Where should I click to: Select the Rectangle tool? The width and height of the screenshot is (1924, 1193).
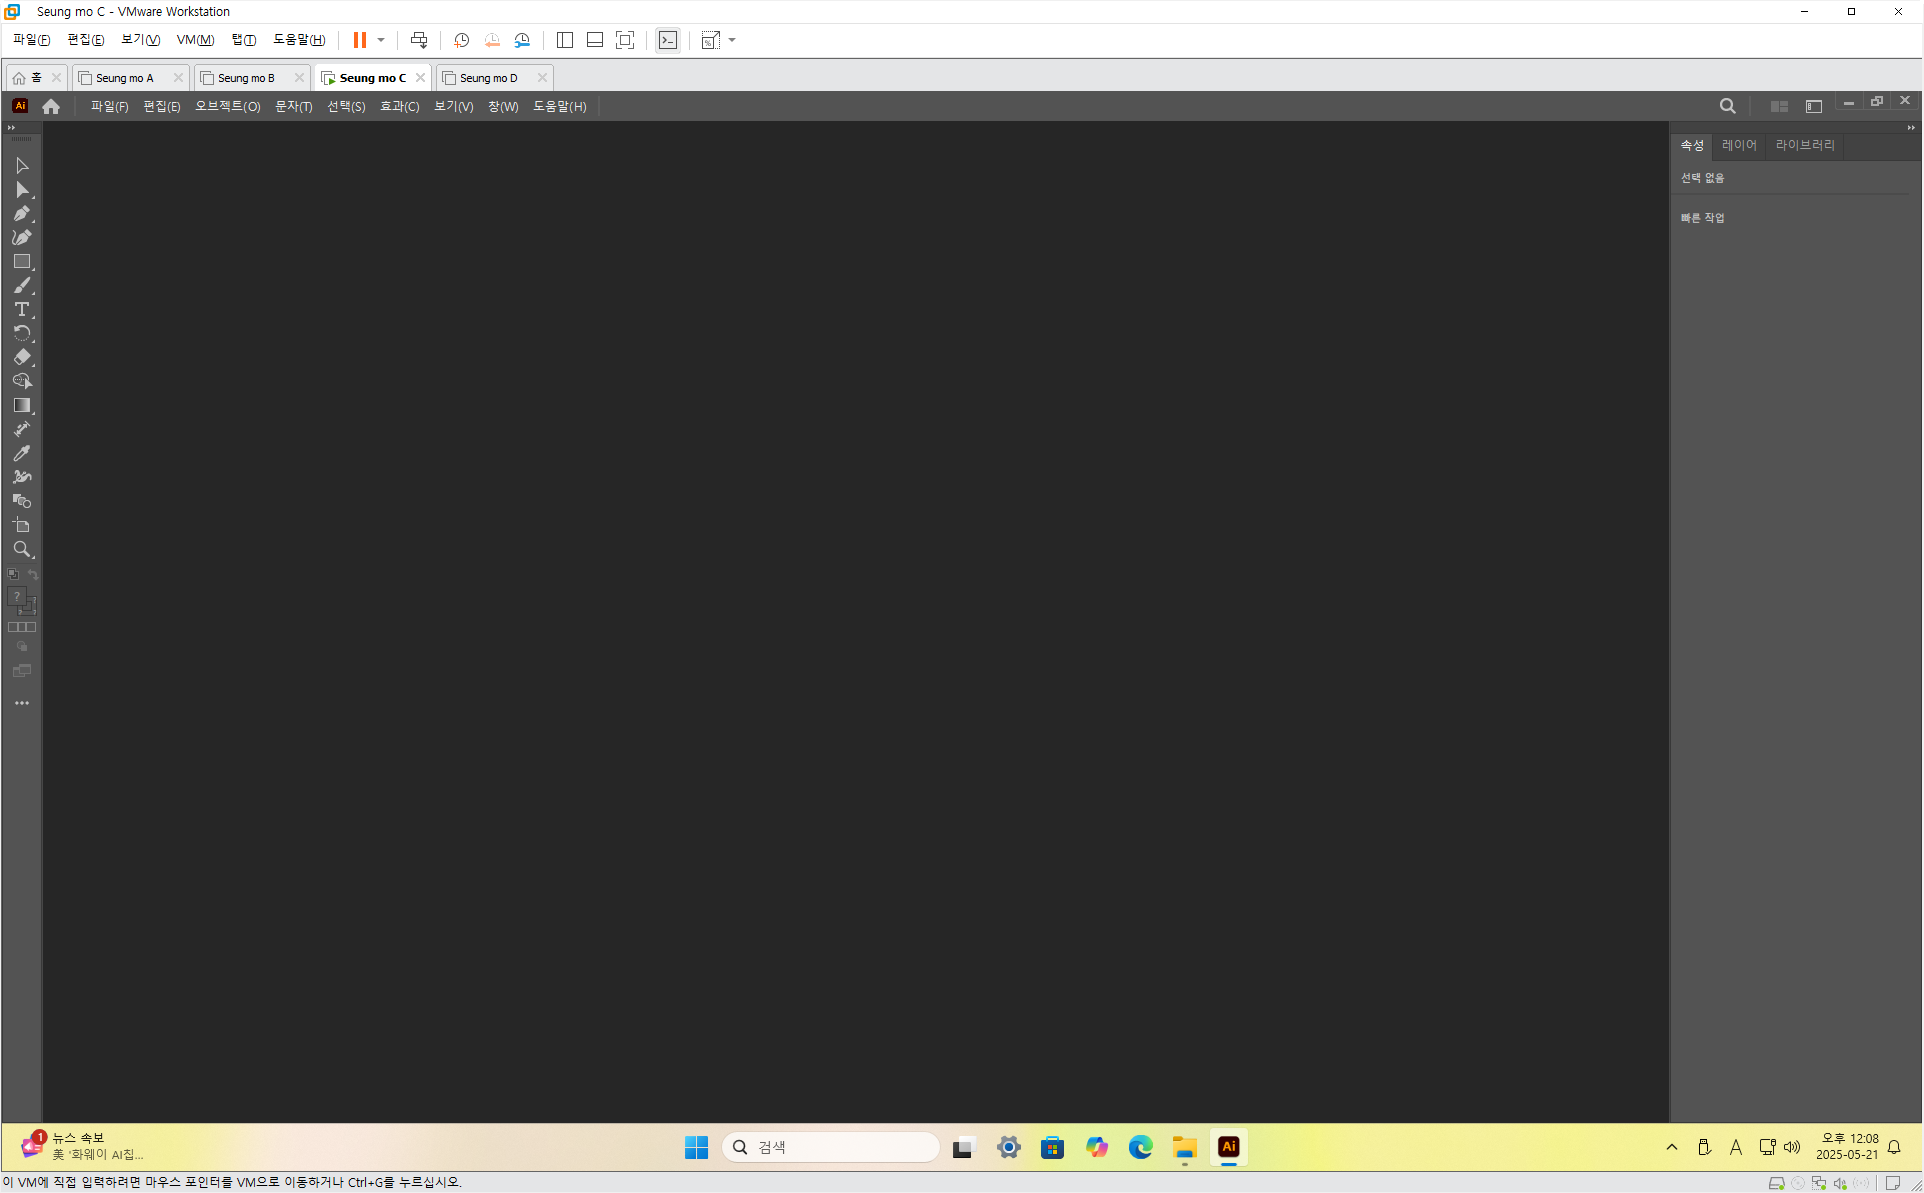pos(21,261)
